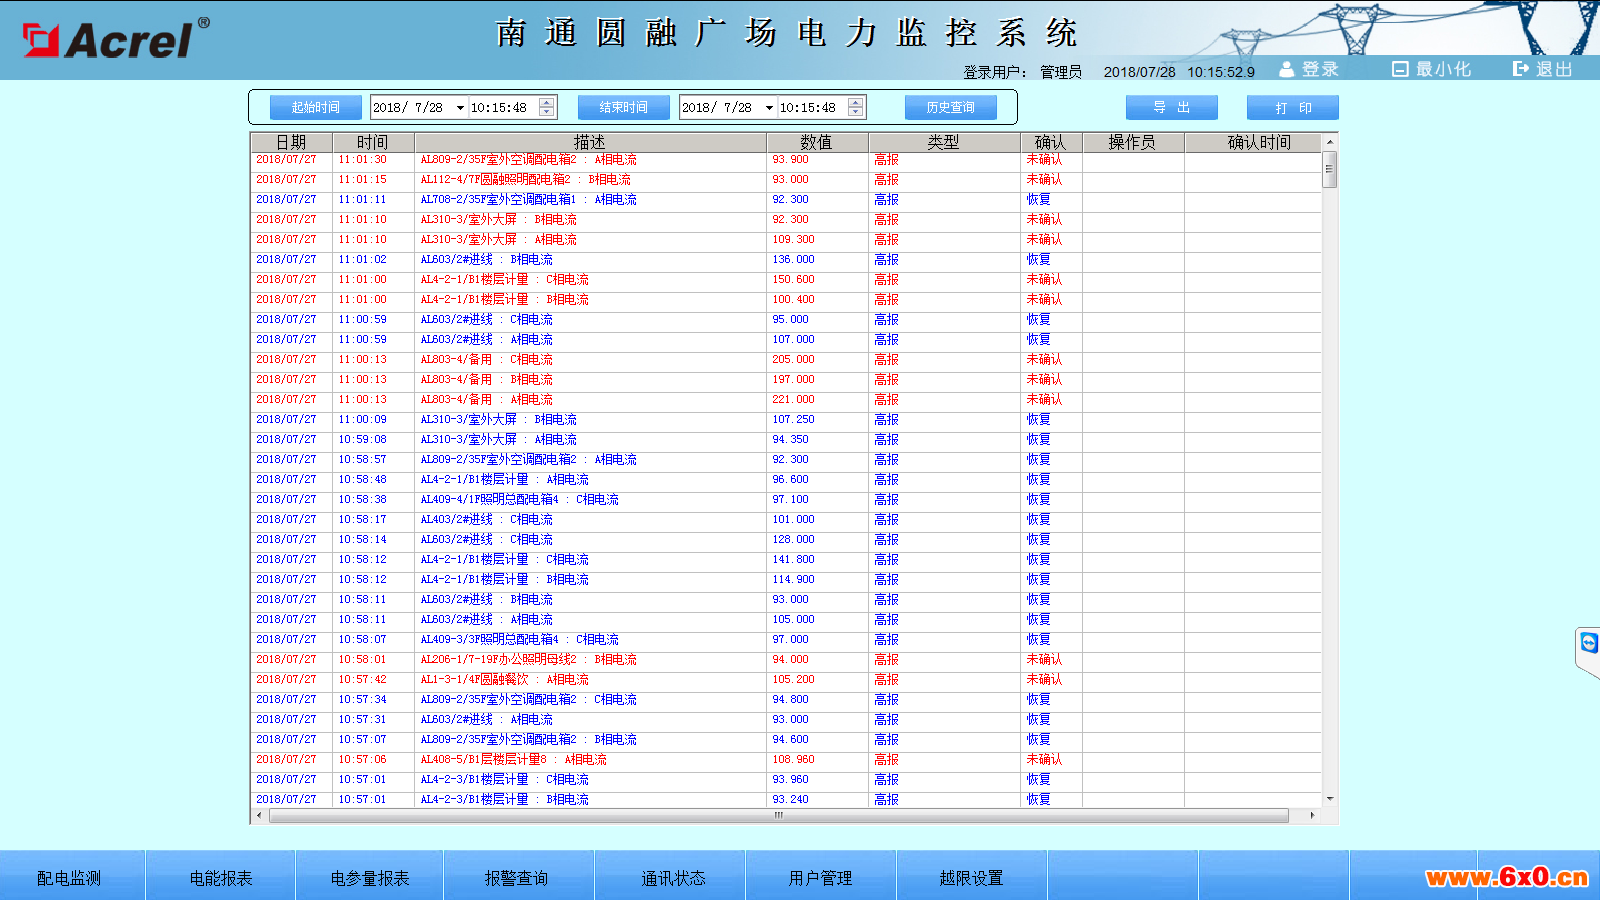Click the Acrel logo
This screenshot has height=900, width=1600.
pyautogui.click(x=116, y=38)
